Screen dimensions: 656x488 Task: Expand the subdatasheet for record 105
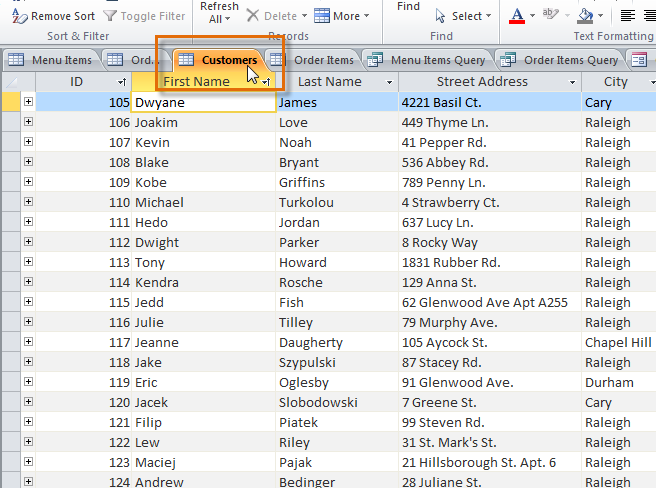click(x=28, y=101)
